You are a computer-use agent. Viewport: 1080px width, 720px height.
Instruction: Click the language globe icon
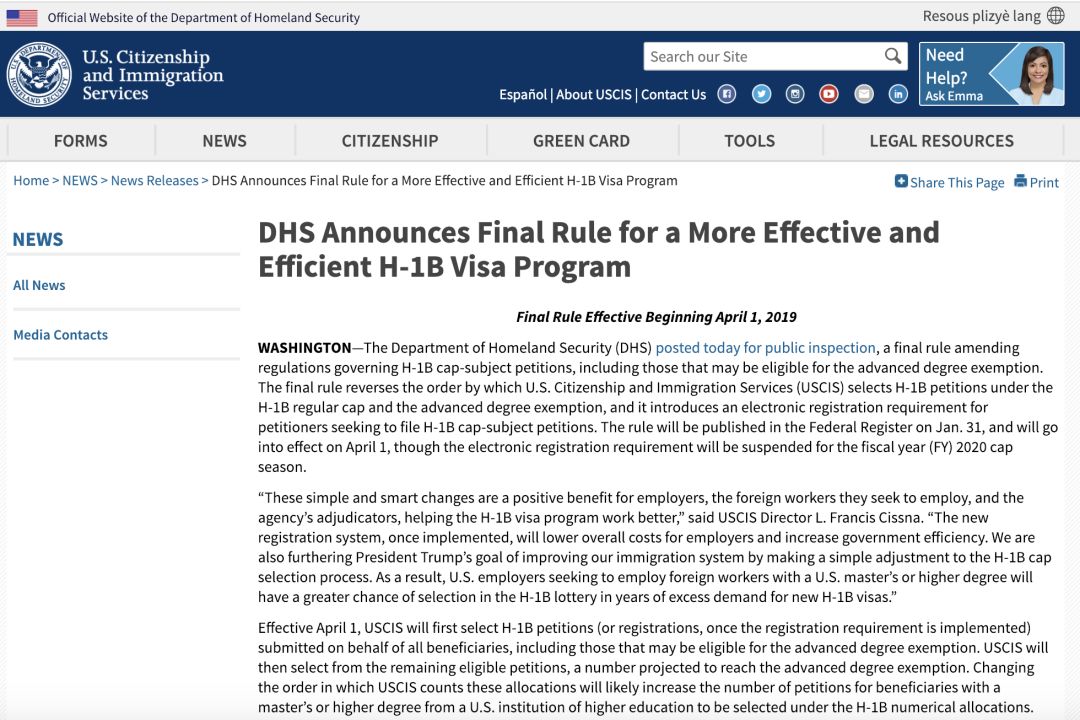point(1056,16)
